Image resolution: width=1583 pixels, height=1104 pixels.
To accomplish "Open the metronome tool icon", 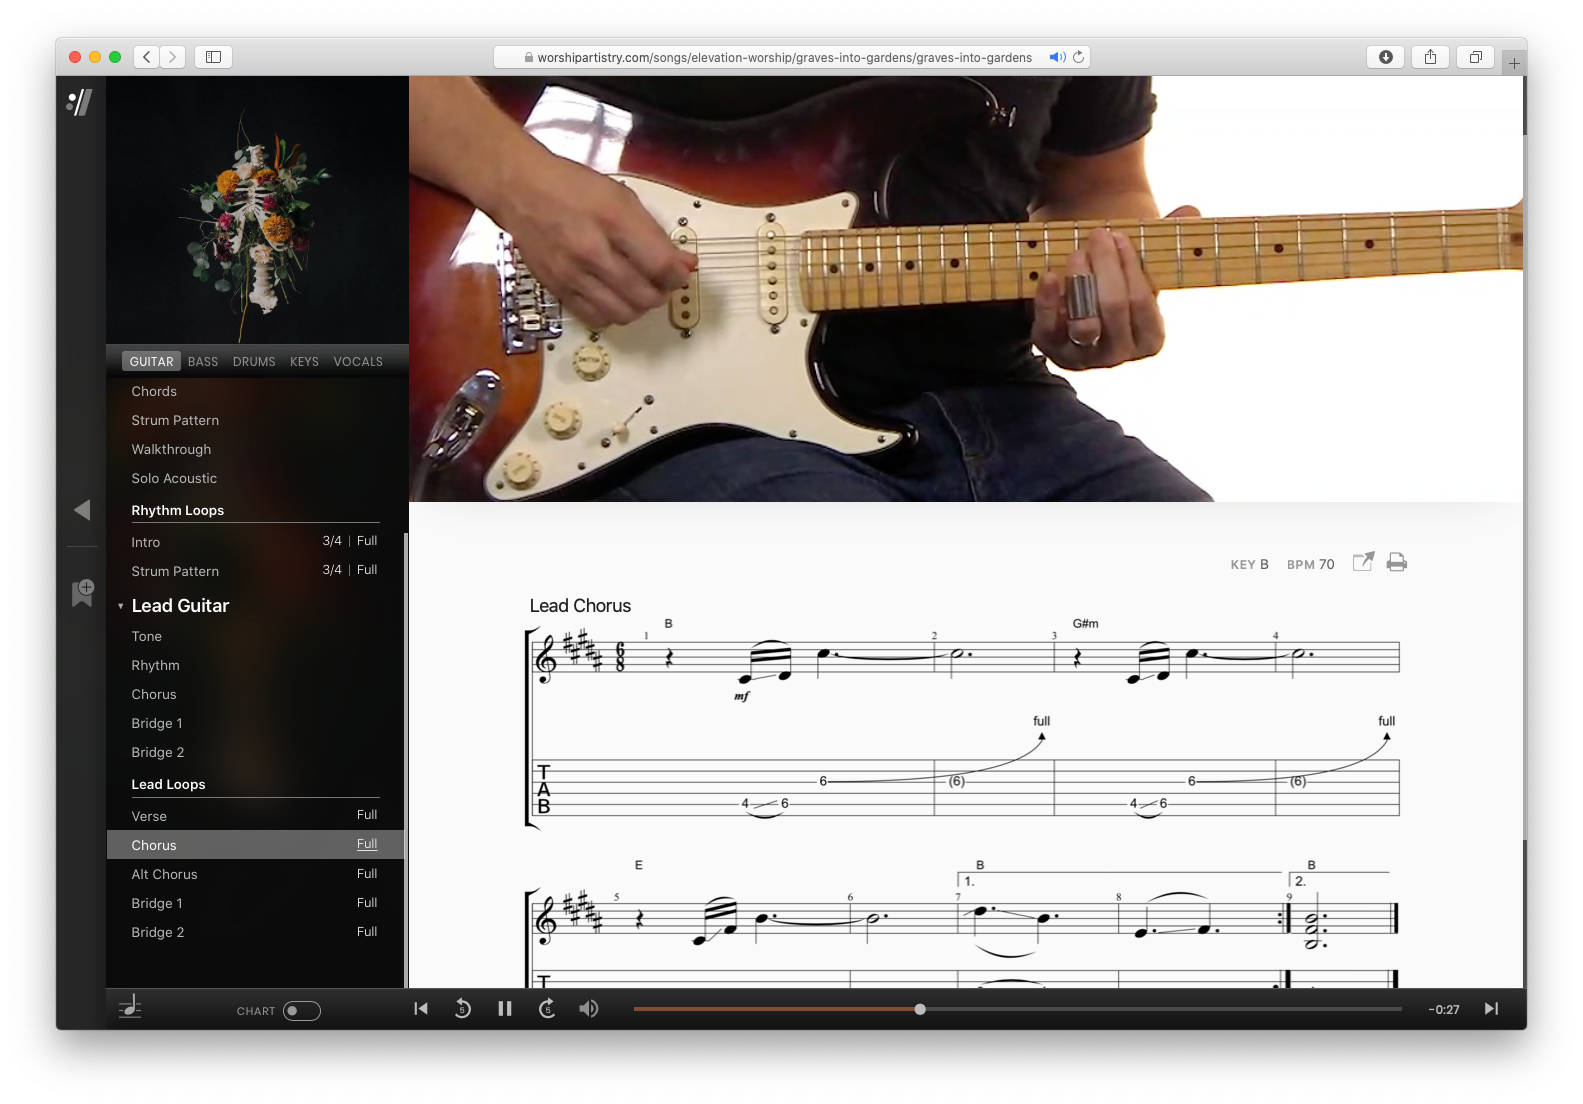I will [x=130, y=1008].
